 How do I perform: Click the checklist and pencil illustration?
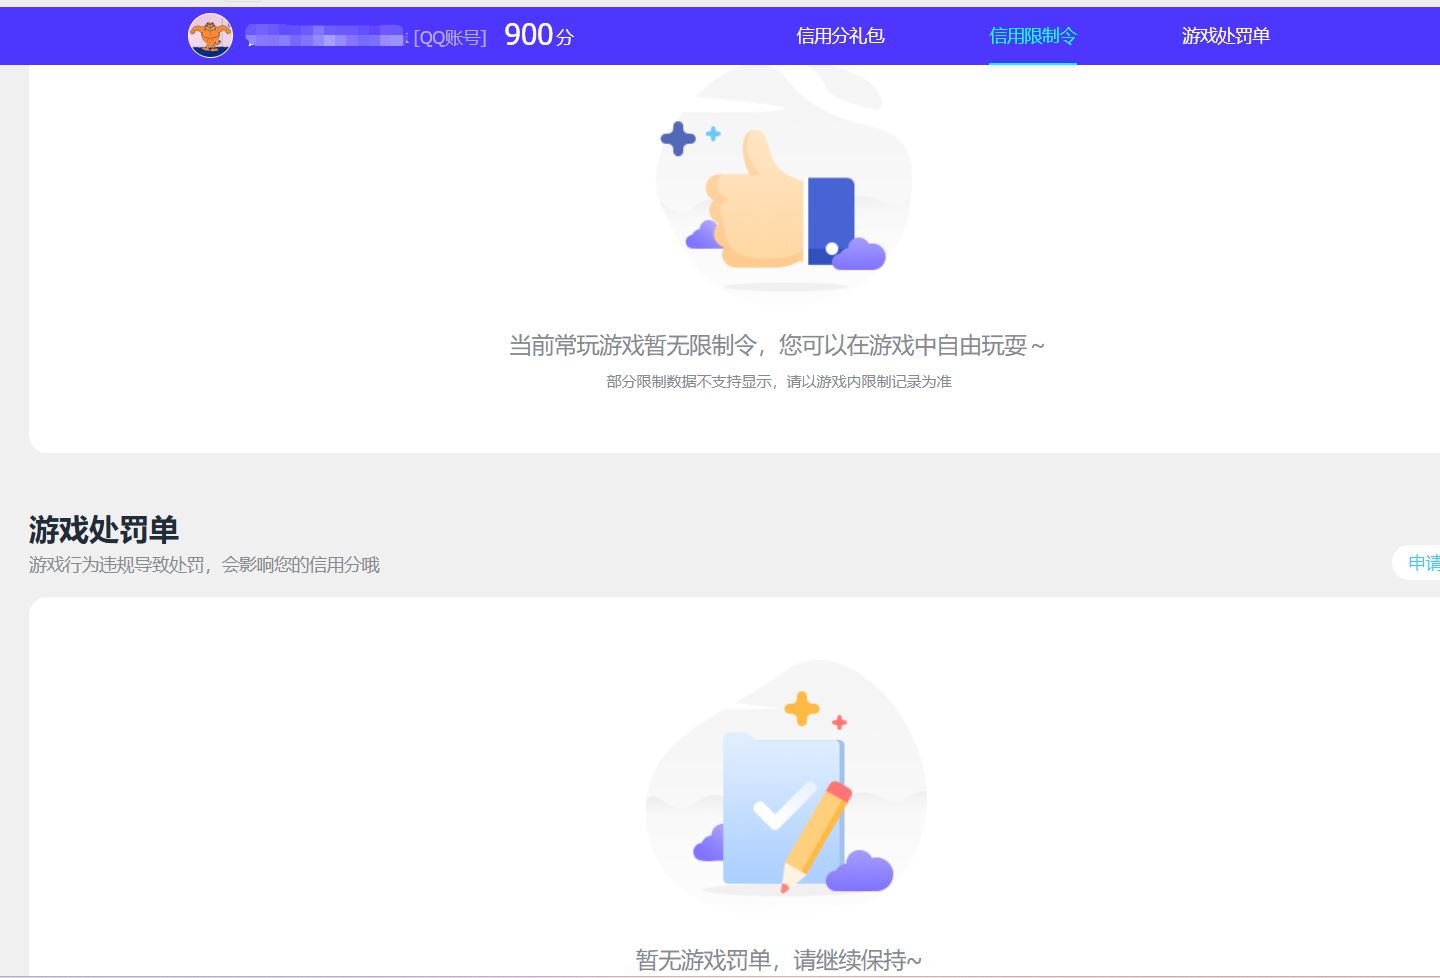coord(785,810)
